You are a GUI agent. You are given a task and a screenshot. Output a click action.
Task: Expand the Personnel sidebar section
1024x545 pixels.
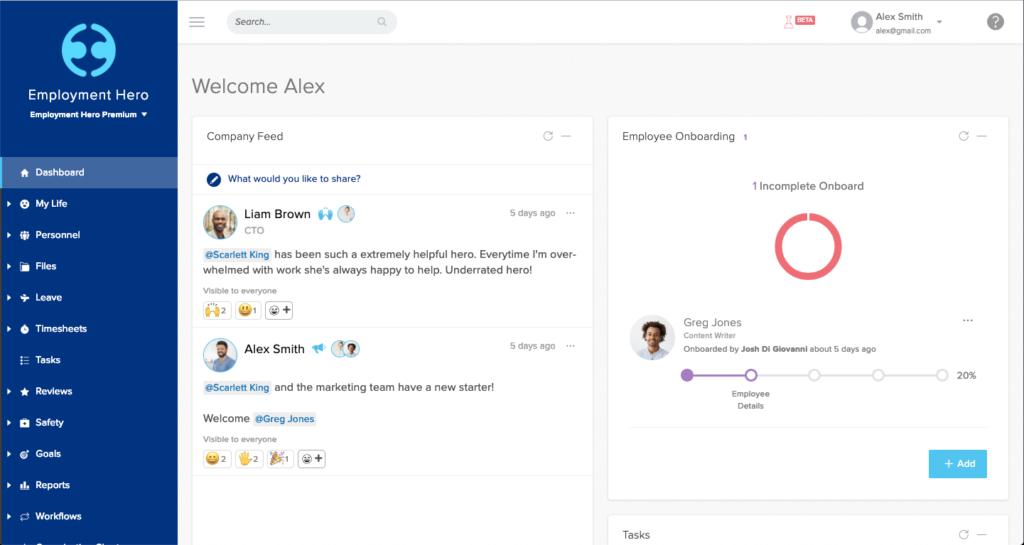coord(57,235)
